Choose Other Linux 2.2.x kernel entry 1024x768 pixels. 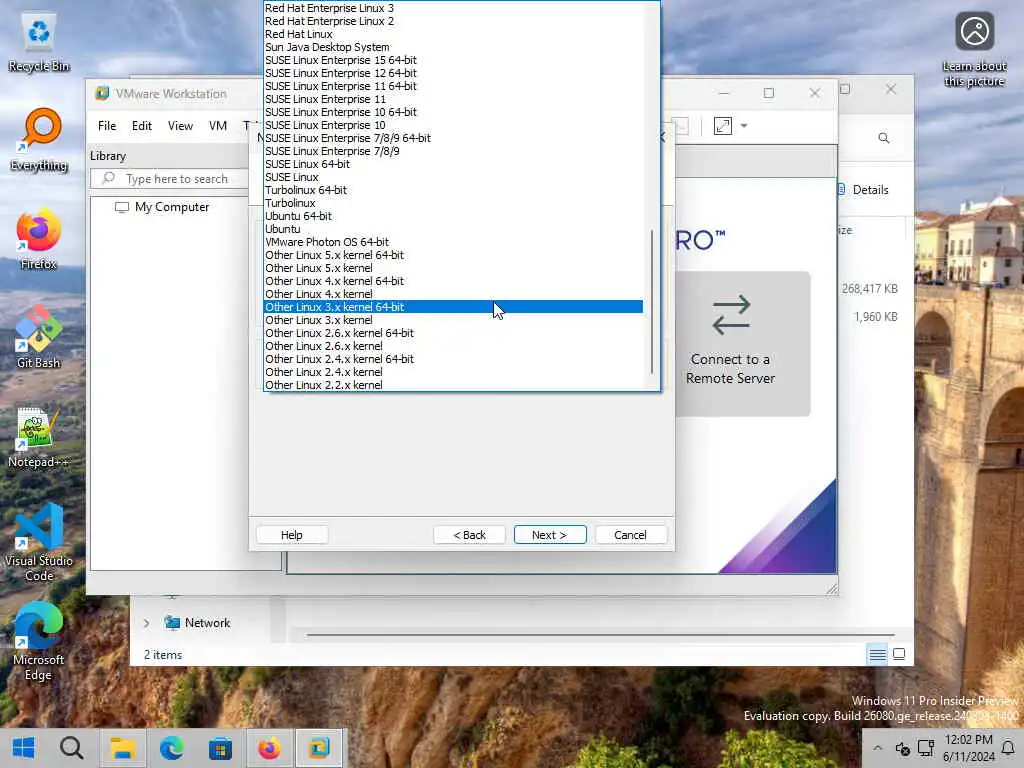(x=453, y=385)
